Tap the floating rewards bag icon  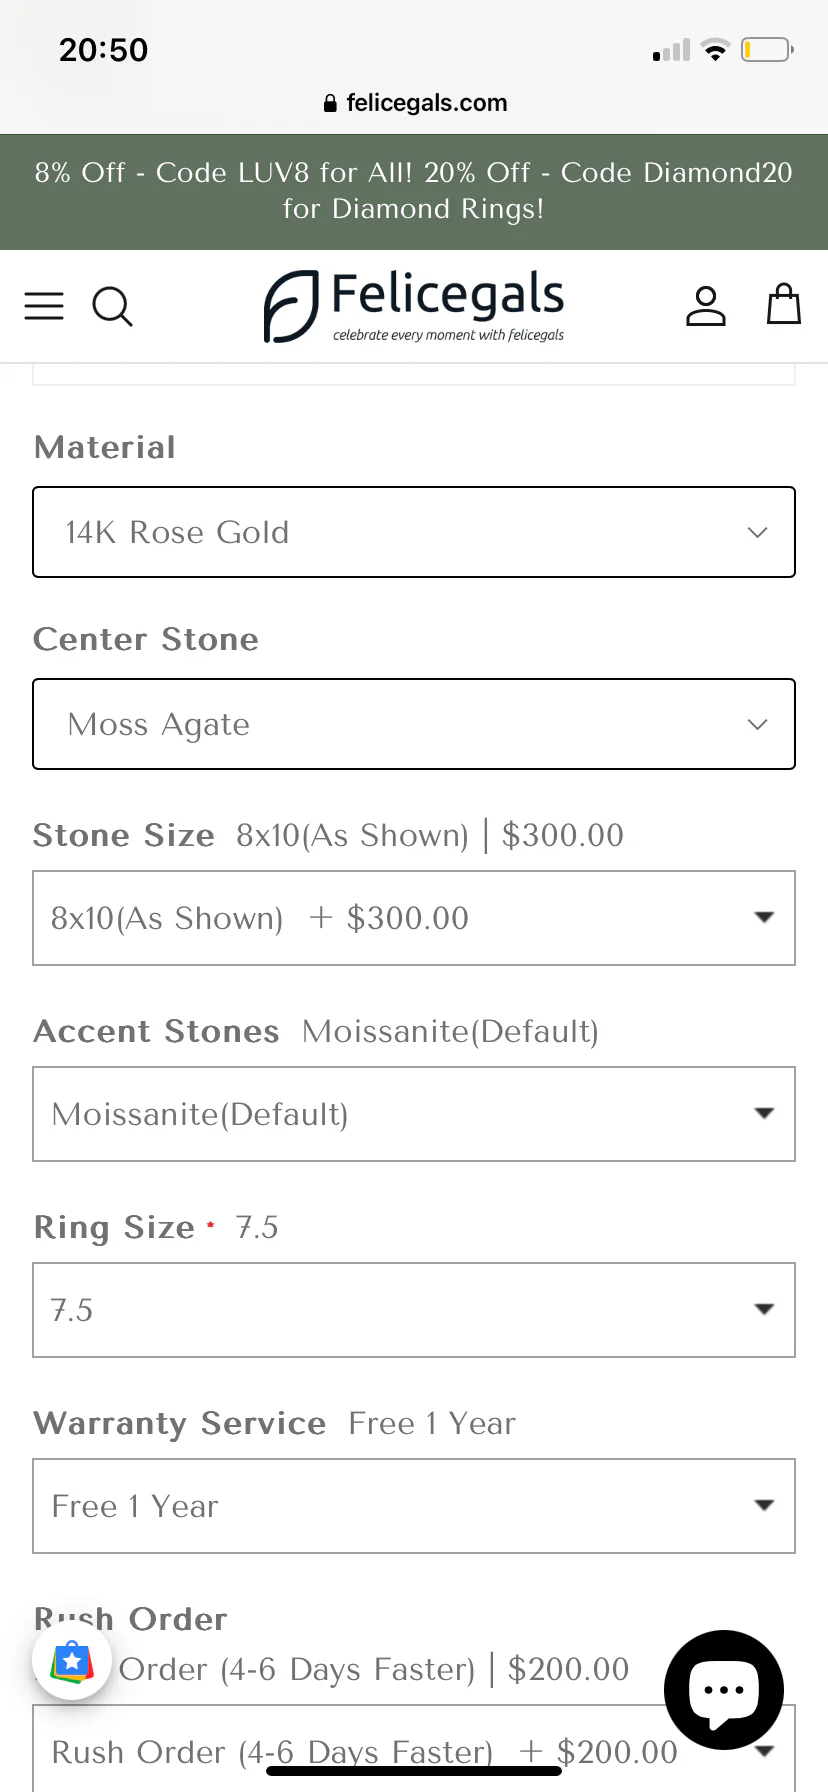72,1662
